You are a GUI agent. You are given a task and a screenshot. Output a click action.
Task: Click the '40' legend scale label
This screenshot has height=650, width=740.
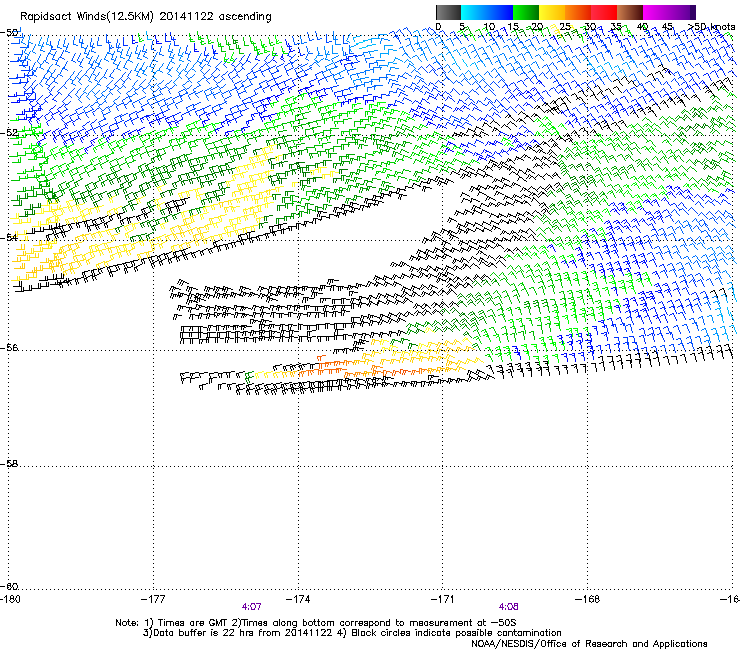pyautogui.click(x=642, y=27)
